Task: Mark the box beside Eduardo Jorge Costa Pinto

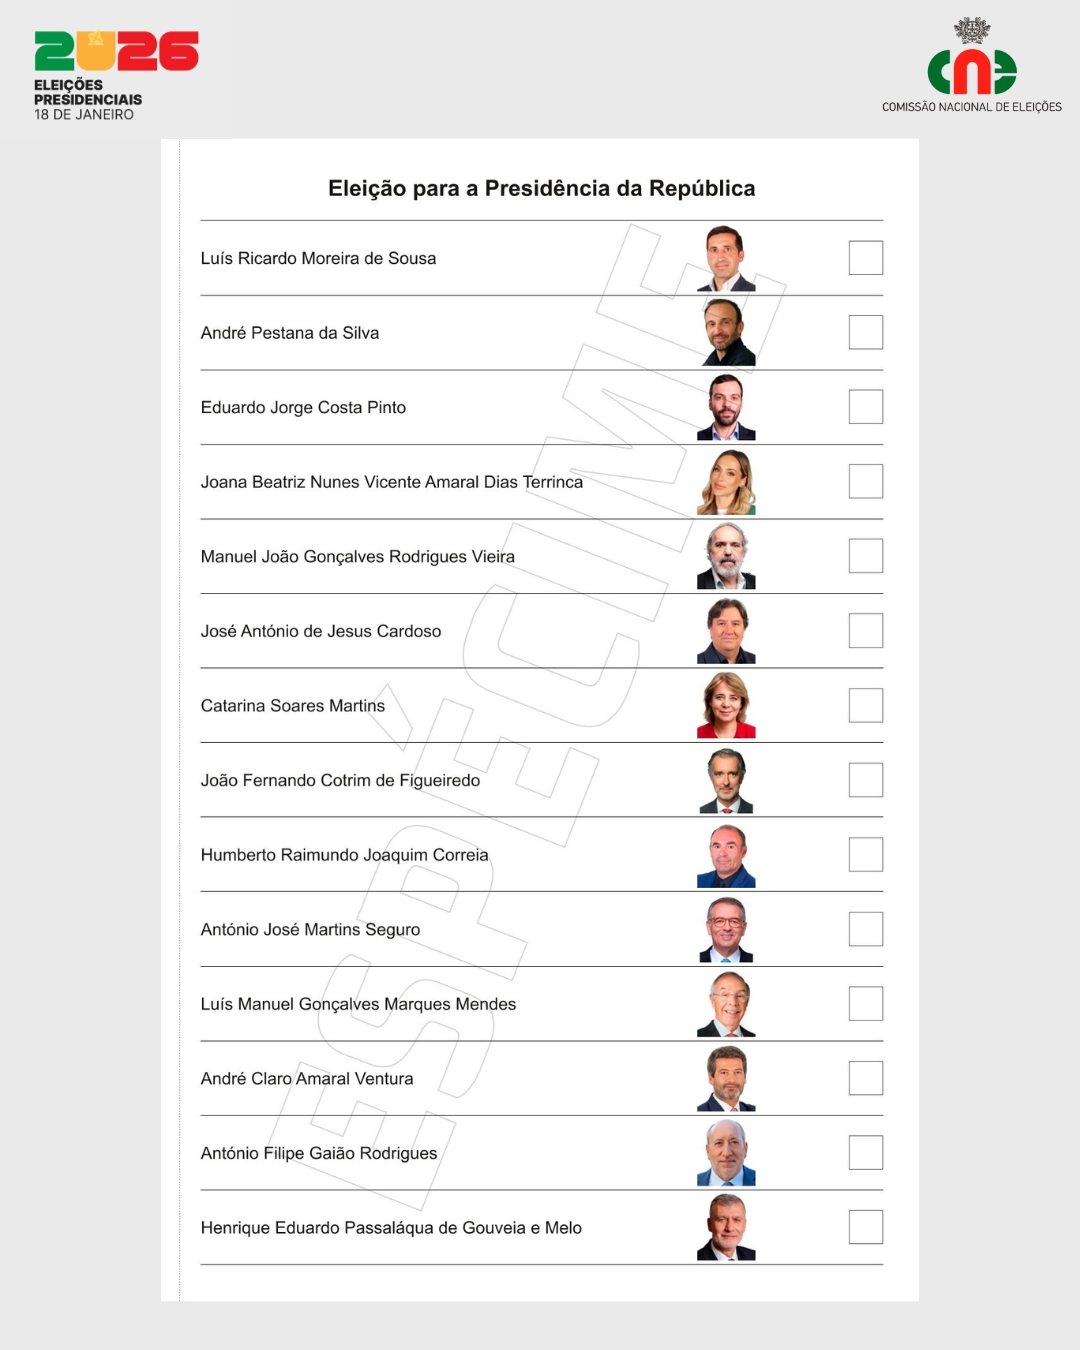Action: click(865, 407)
